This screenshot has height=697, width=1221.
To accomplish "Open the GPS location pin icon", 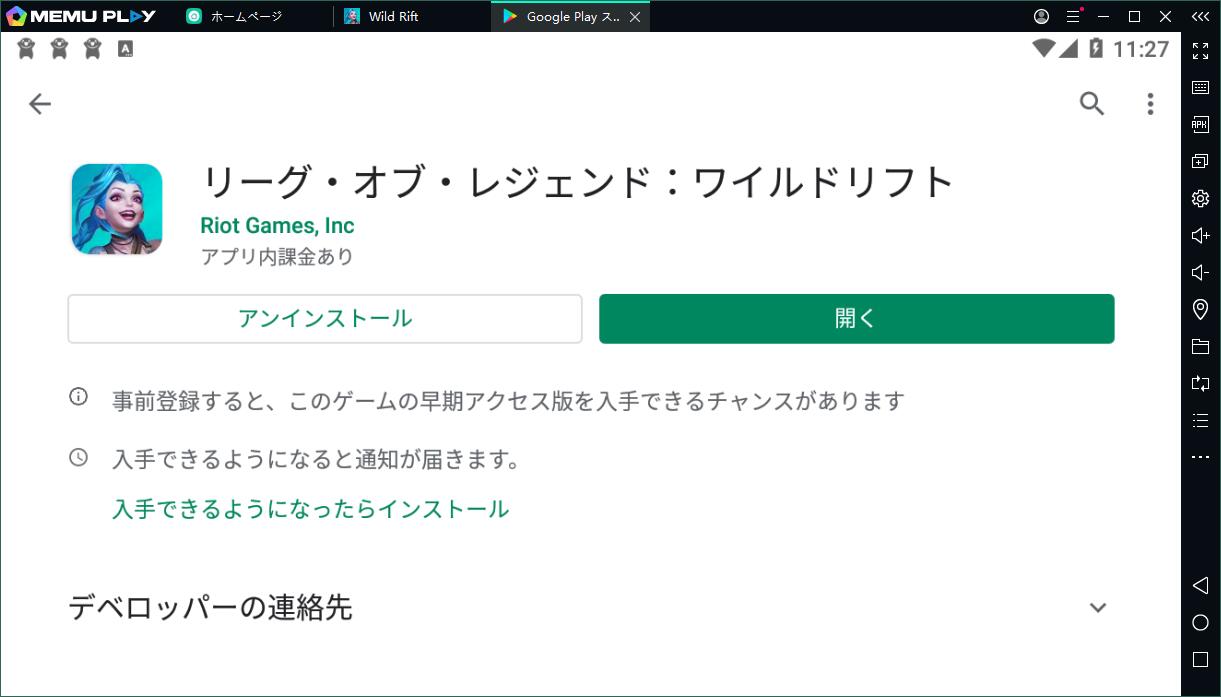I will (1200, 310).
